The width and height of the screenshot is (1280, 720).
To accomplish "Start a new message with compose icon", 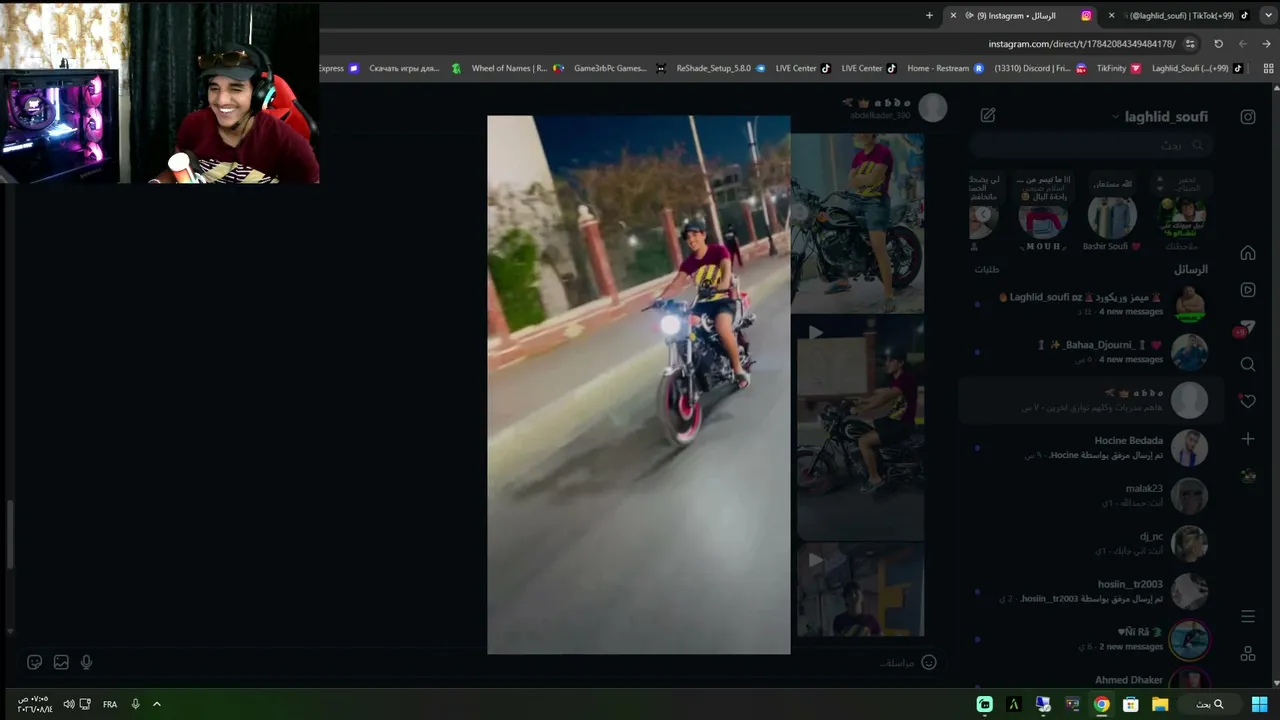I will (988, 115).
